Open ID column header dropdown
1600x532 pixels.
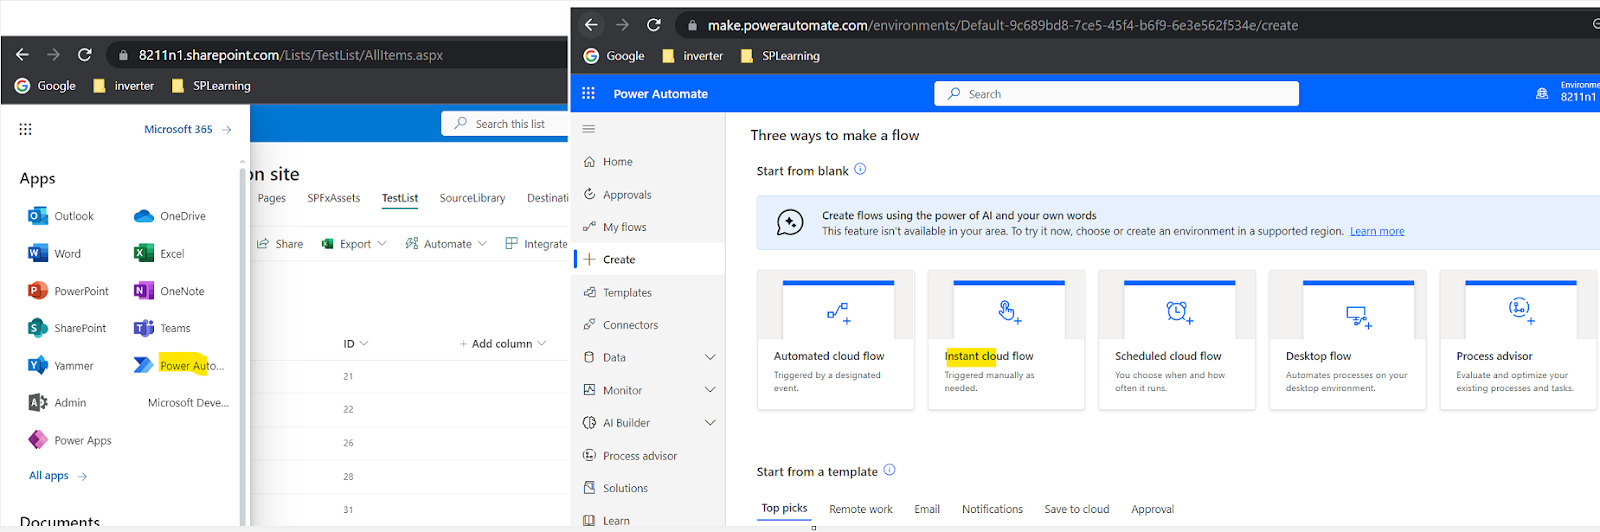point(356,343)
